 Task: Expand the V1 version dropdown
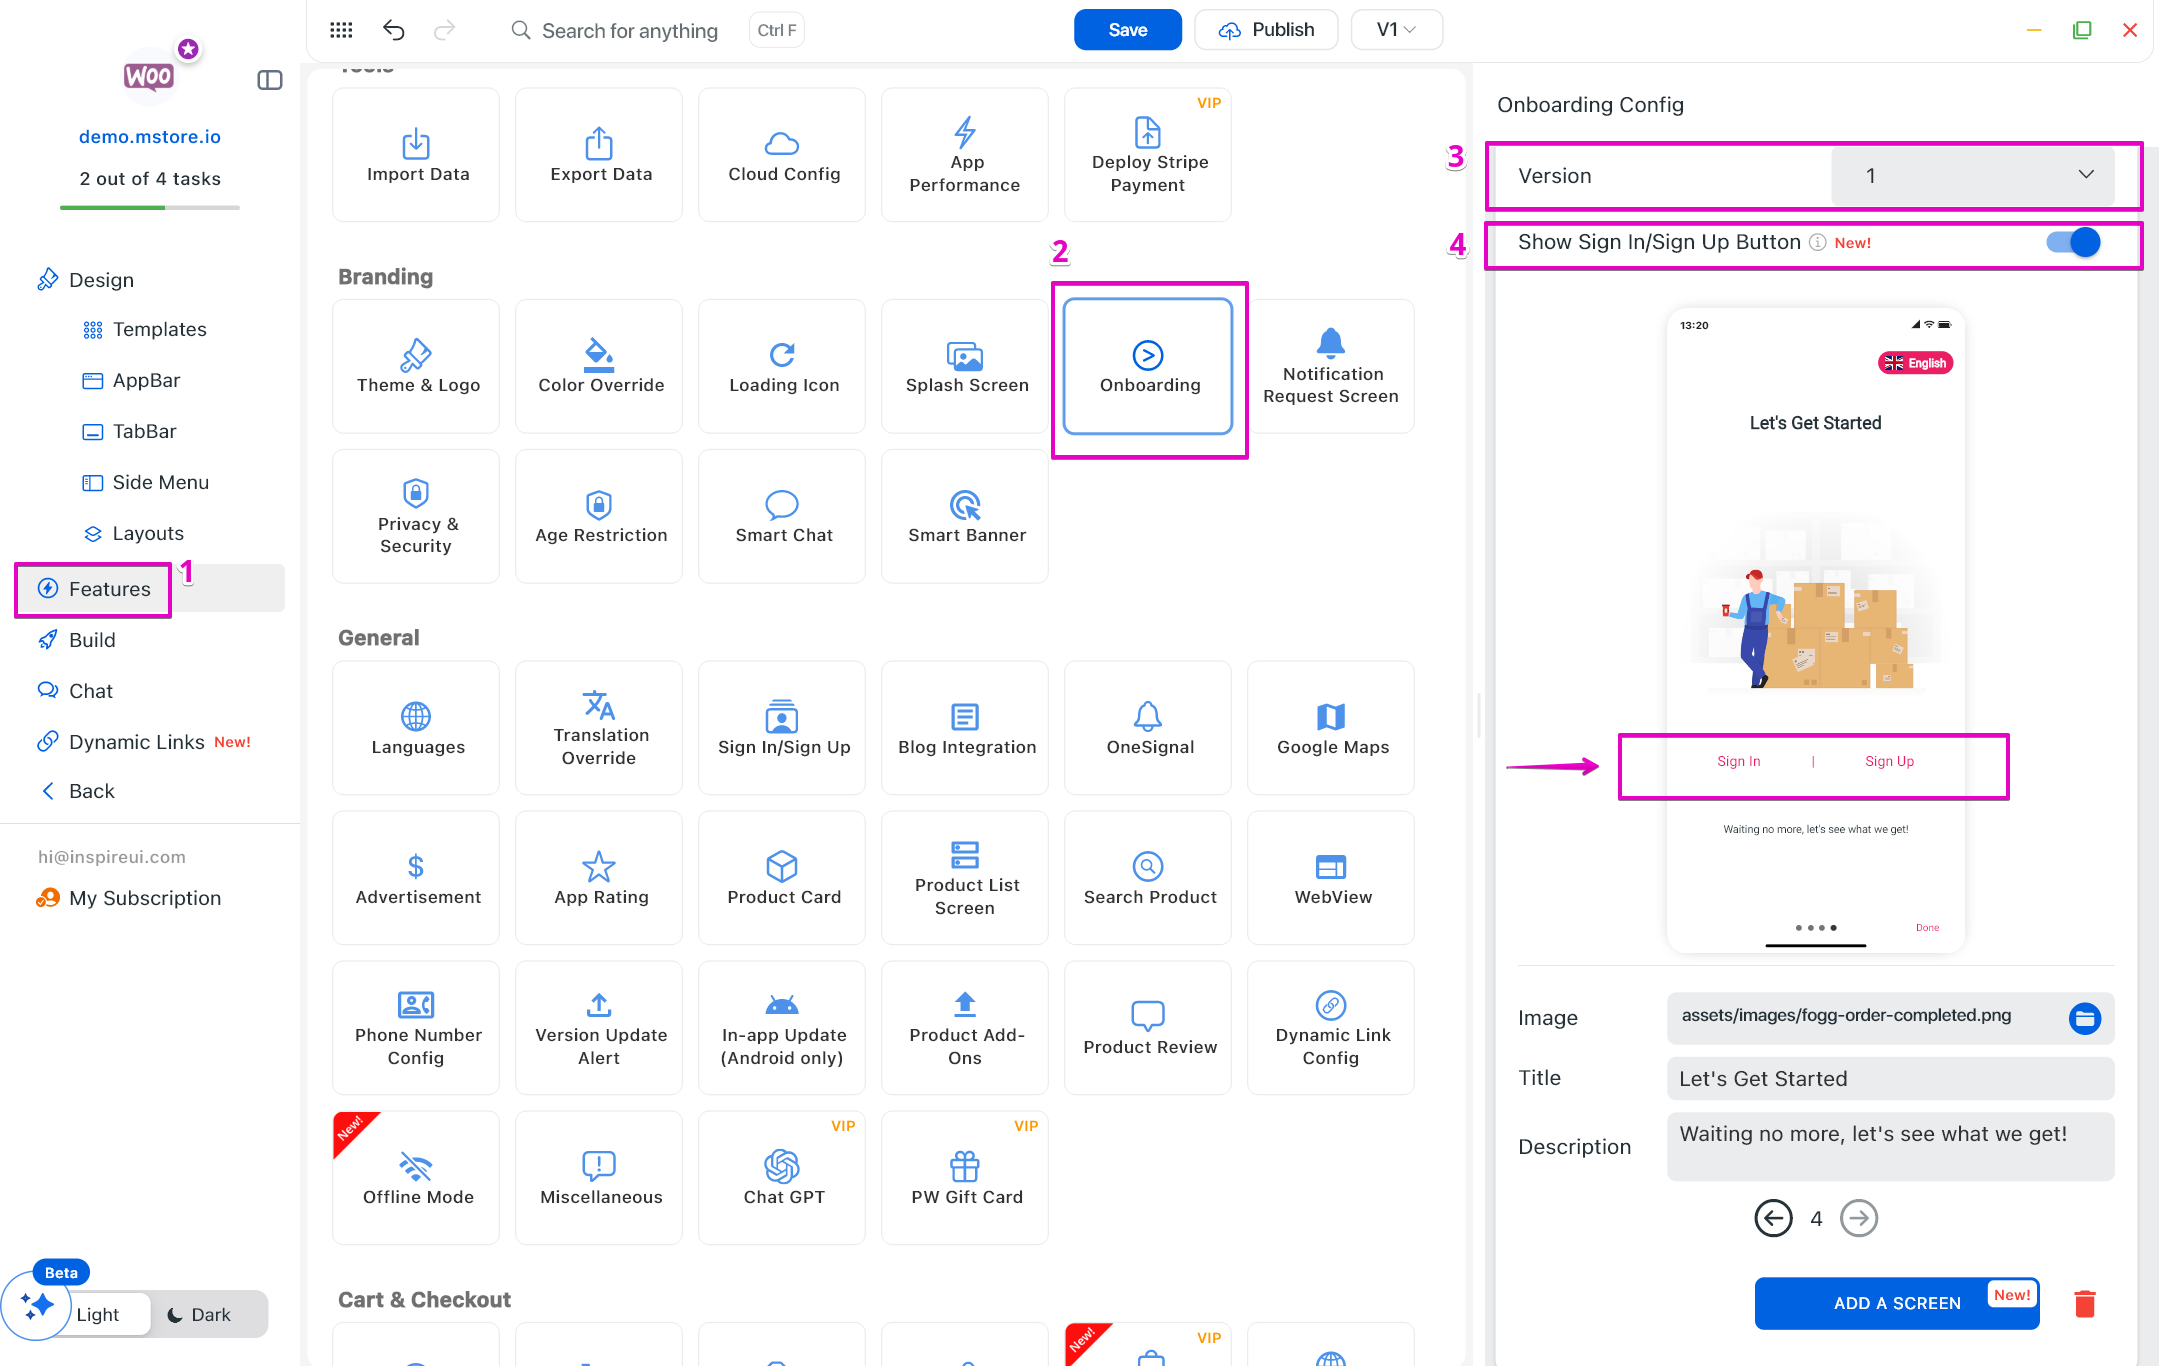(x=1395, y=30)
